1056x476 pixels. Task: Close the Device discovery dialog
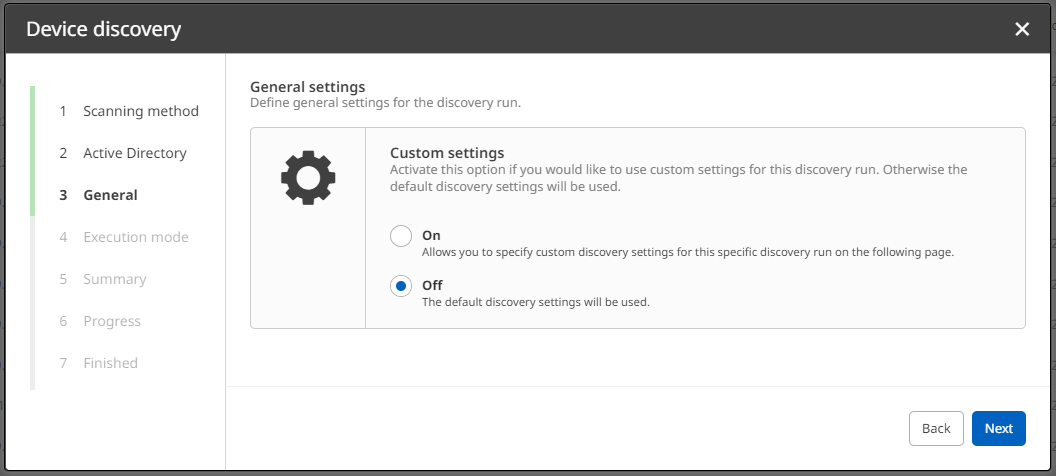point(1022,29)
